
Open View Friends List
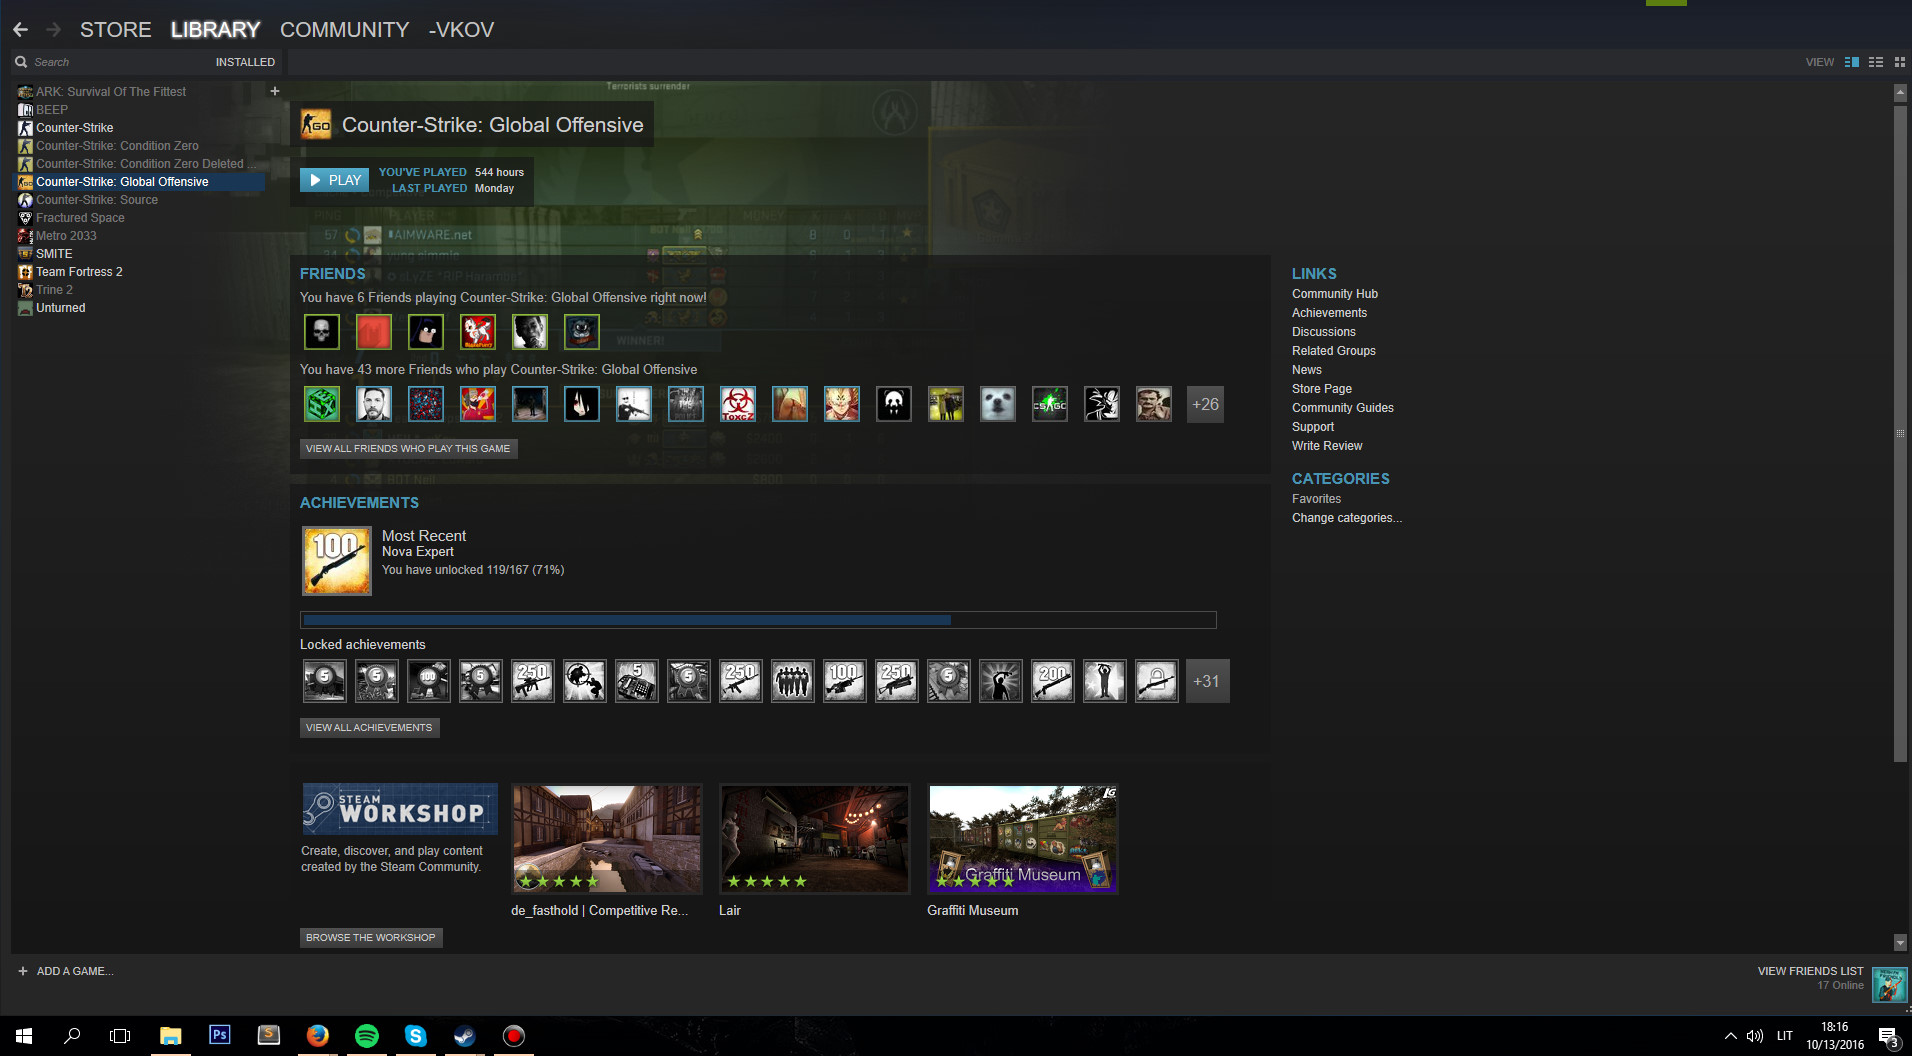pyautogui.click(x=1810, y=971)
